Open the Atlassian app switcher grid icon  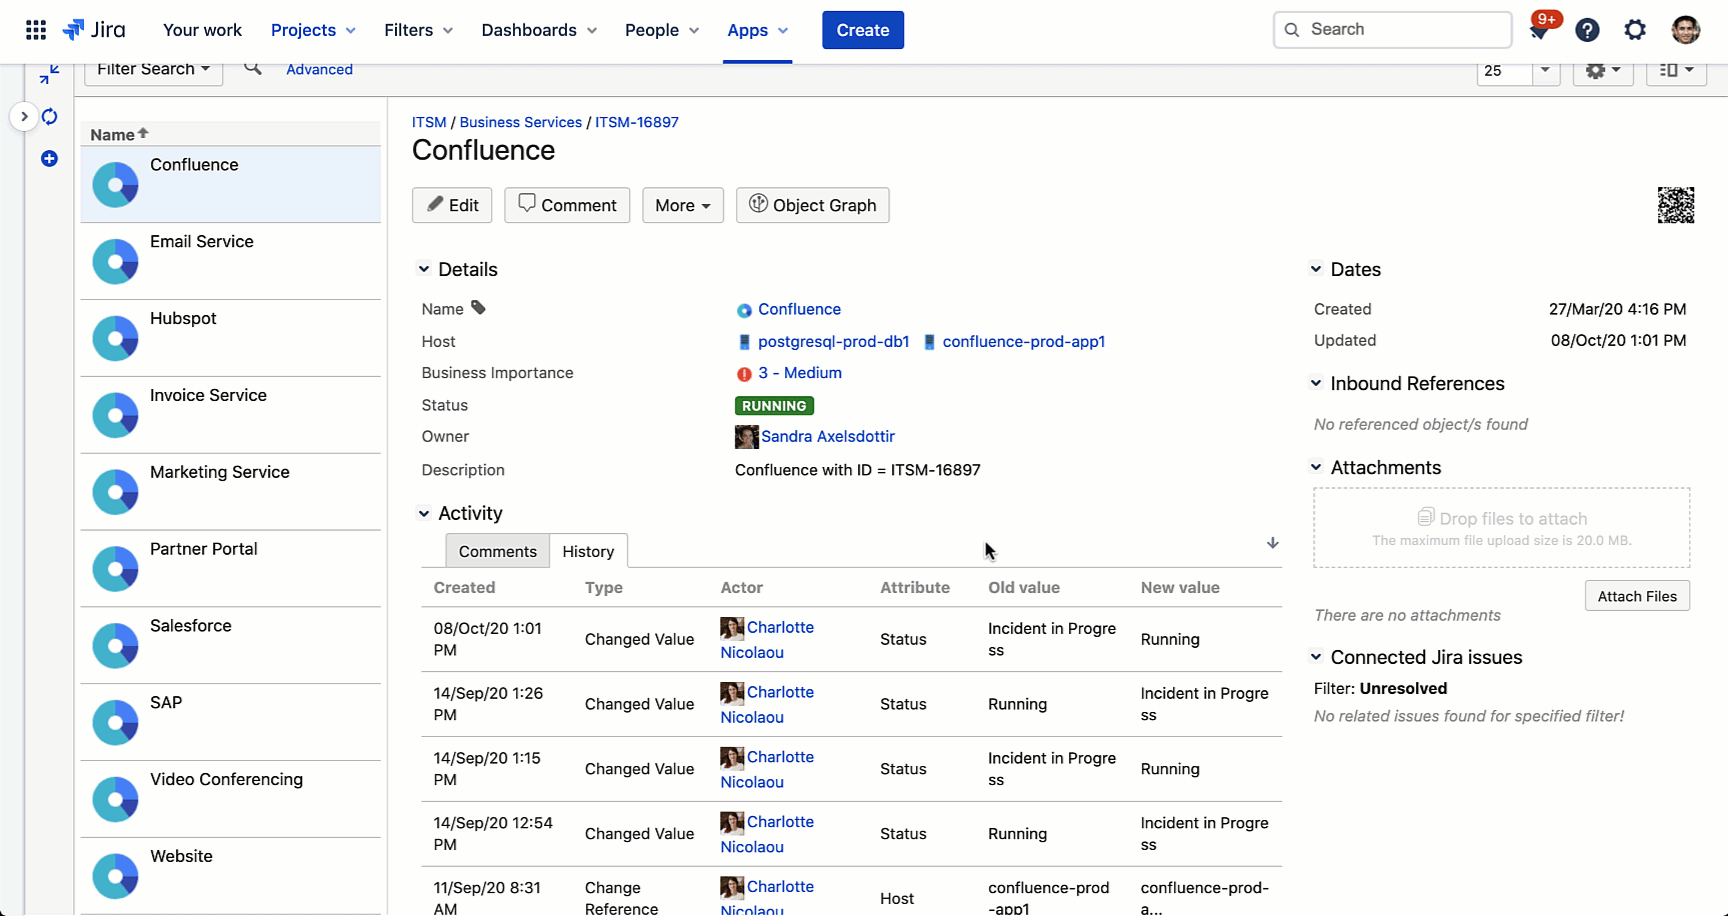tap(35, 29)
